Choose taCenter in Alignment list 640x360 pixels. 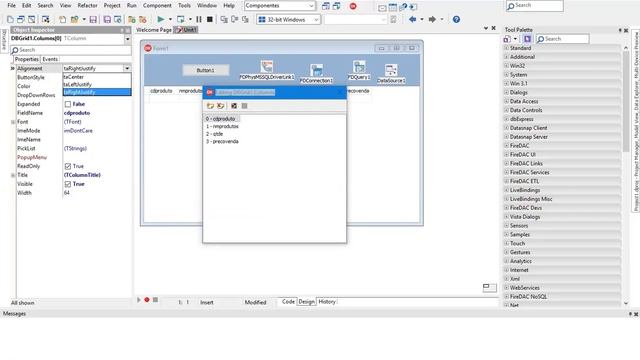tap(97, 77)
